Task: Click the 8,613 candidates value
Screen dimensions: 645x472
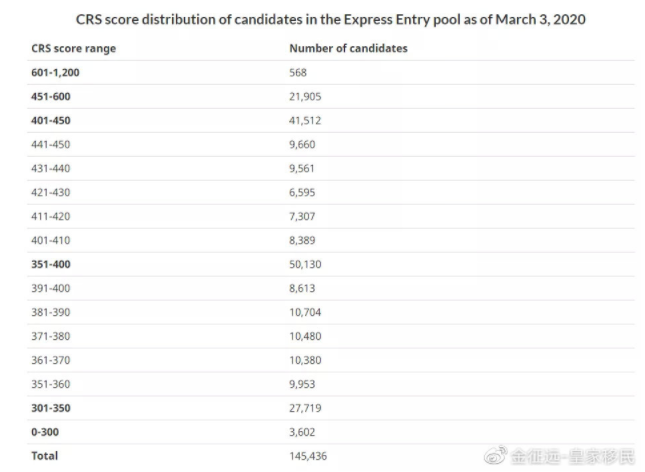Action: tap(302, 288)
